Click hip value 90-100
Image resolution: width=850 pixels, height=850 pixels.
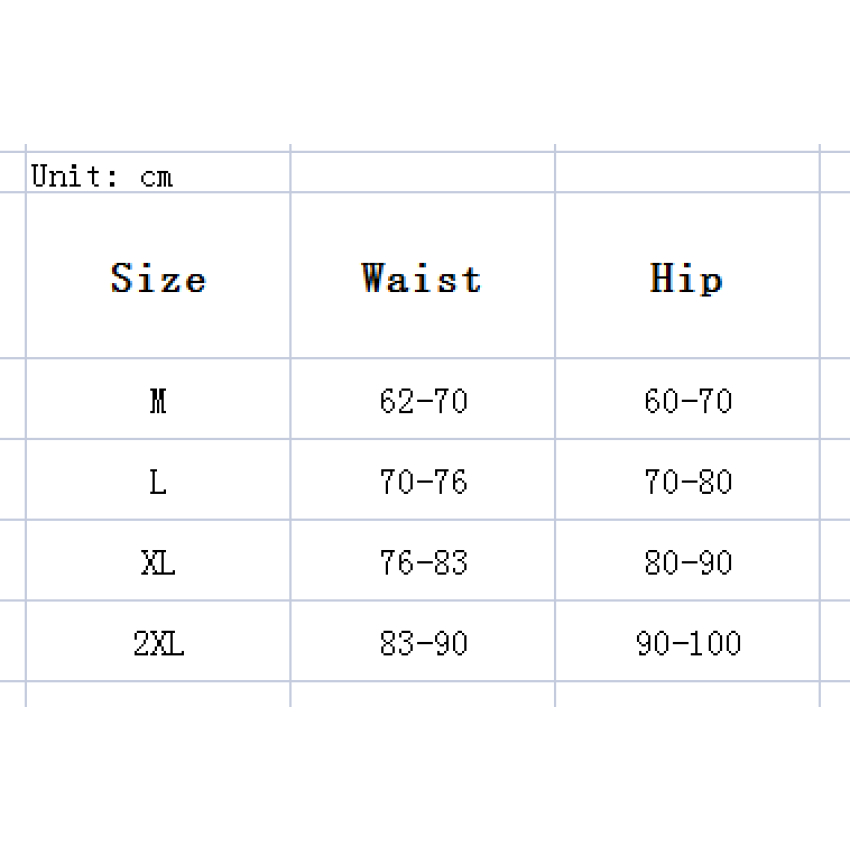point(687,641)
